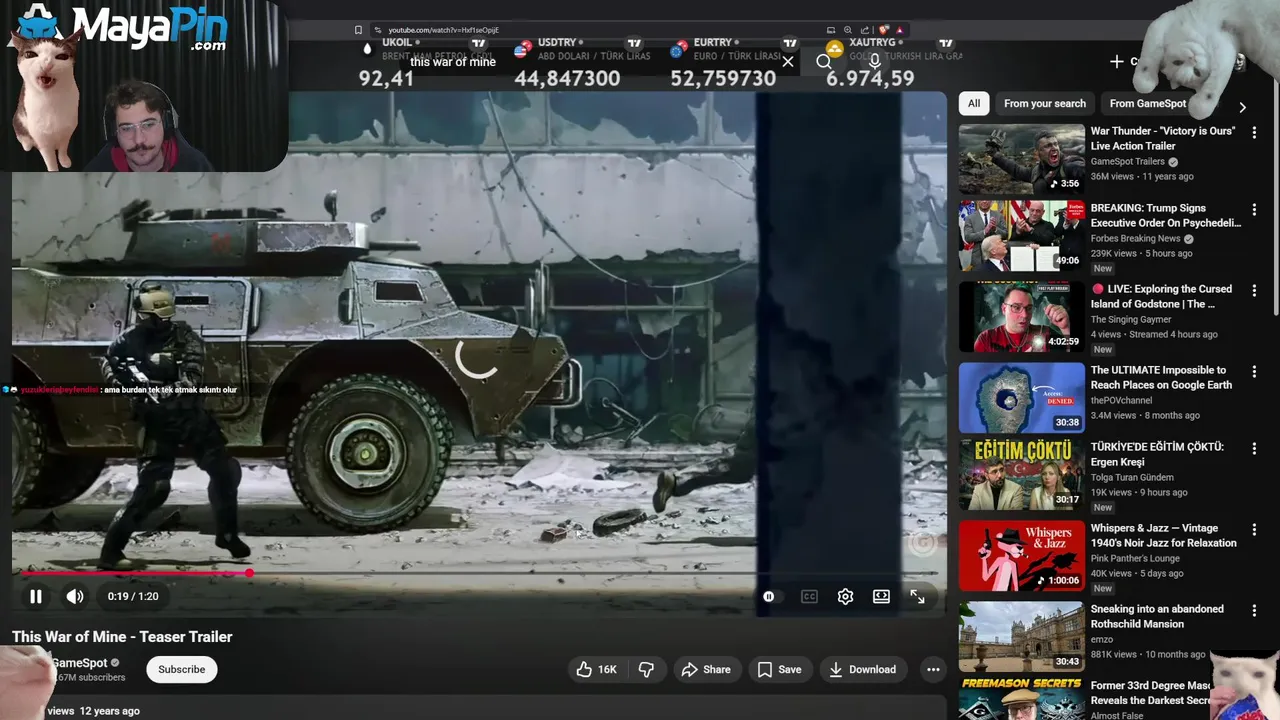The width and height of the screenshot is (1280, 720).
Task: Click thePOVchannel channel name
Action: tap(1121, 401)
